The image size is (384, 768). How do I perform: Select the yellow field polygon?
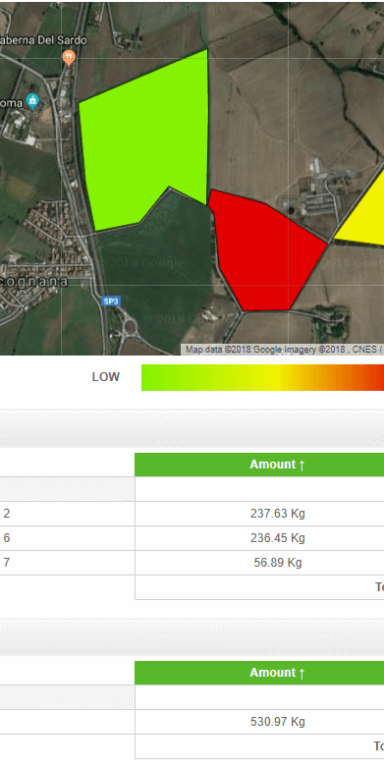(362, 211)
